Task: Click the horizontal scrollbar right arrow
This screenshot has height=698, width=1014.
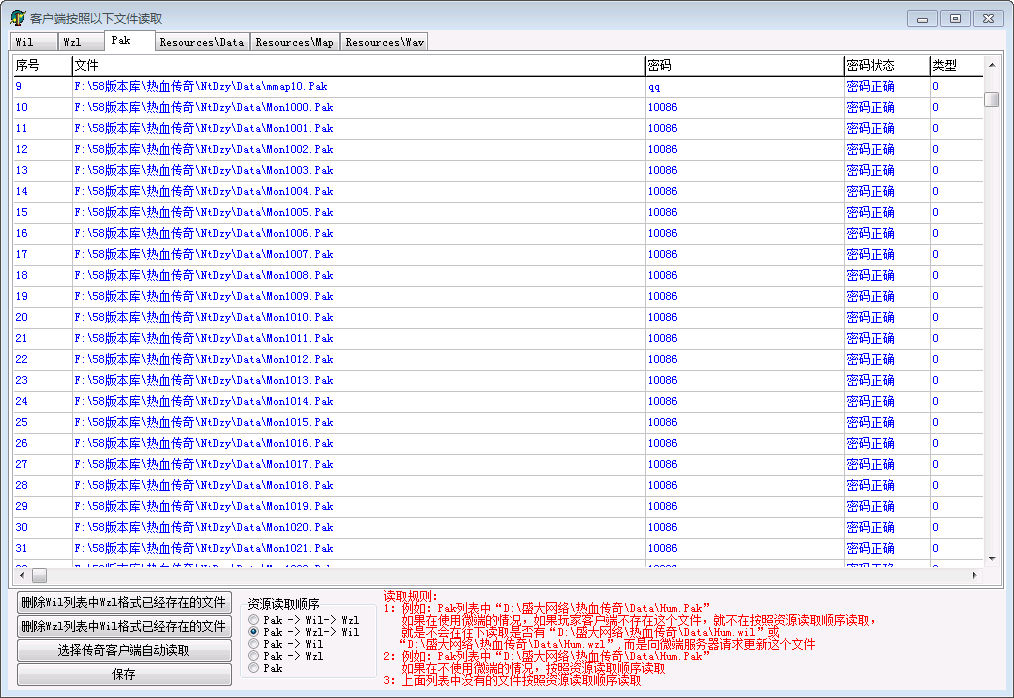Action: coord(975,576)
